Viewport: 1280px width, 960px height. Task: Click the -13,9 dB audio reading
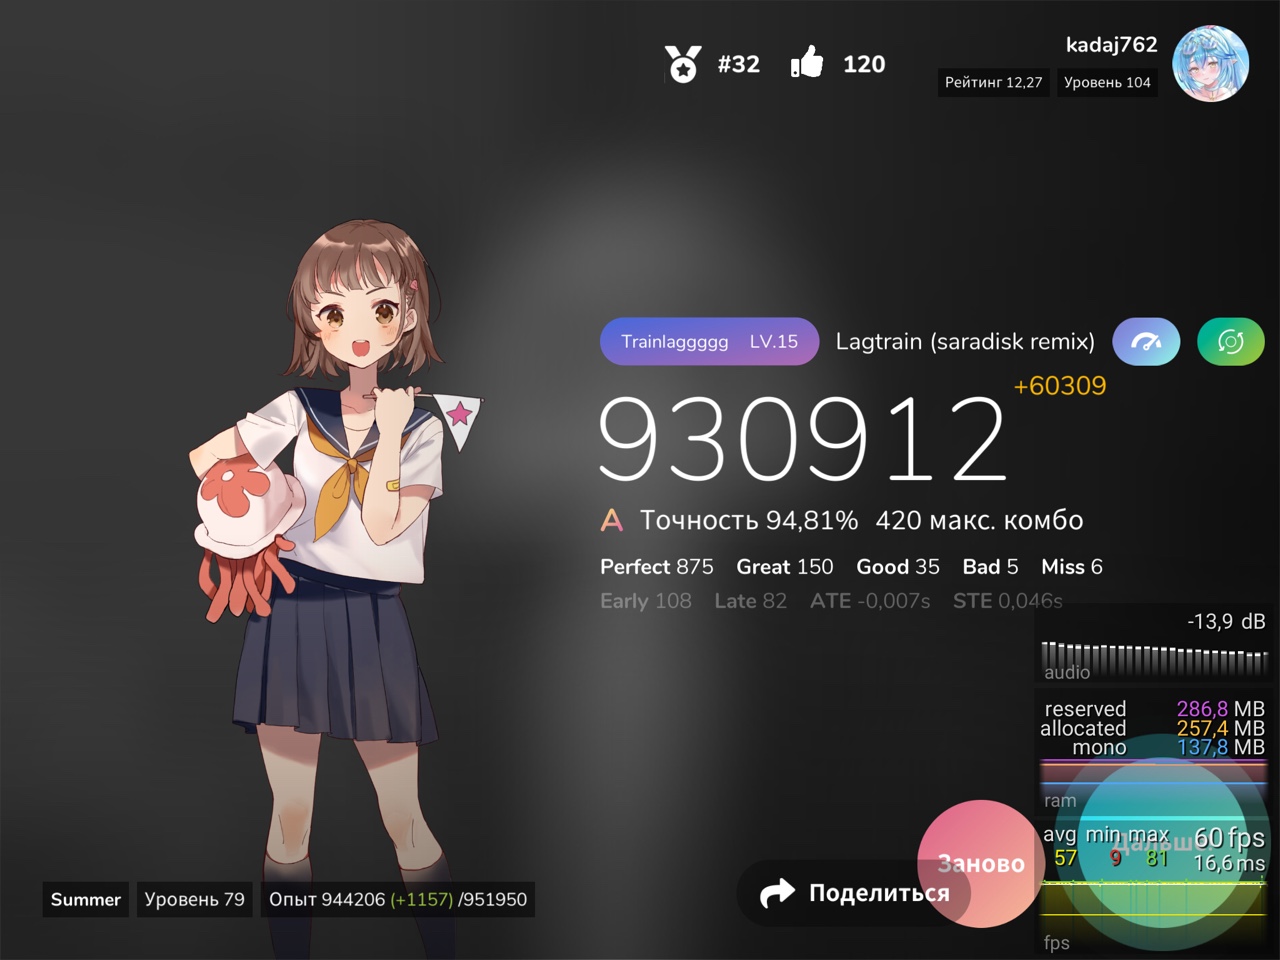click(1226, 622)
